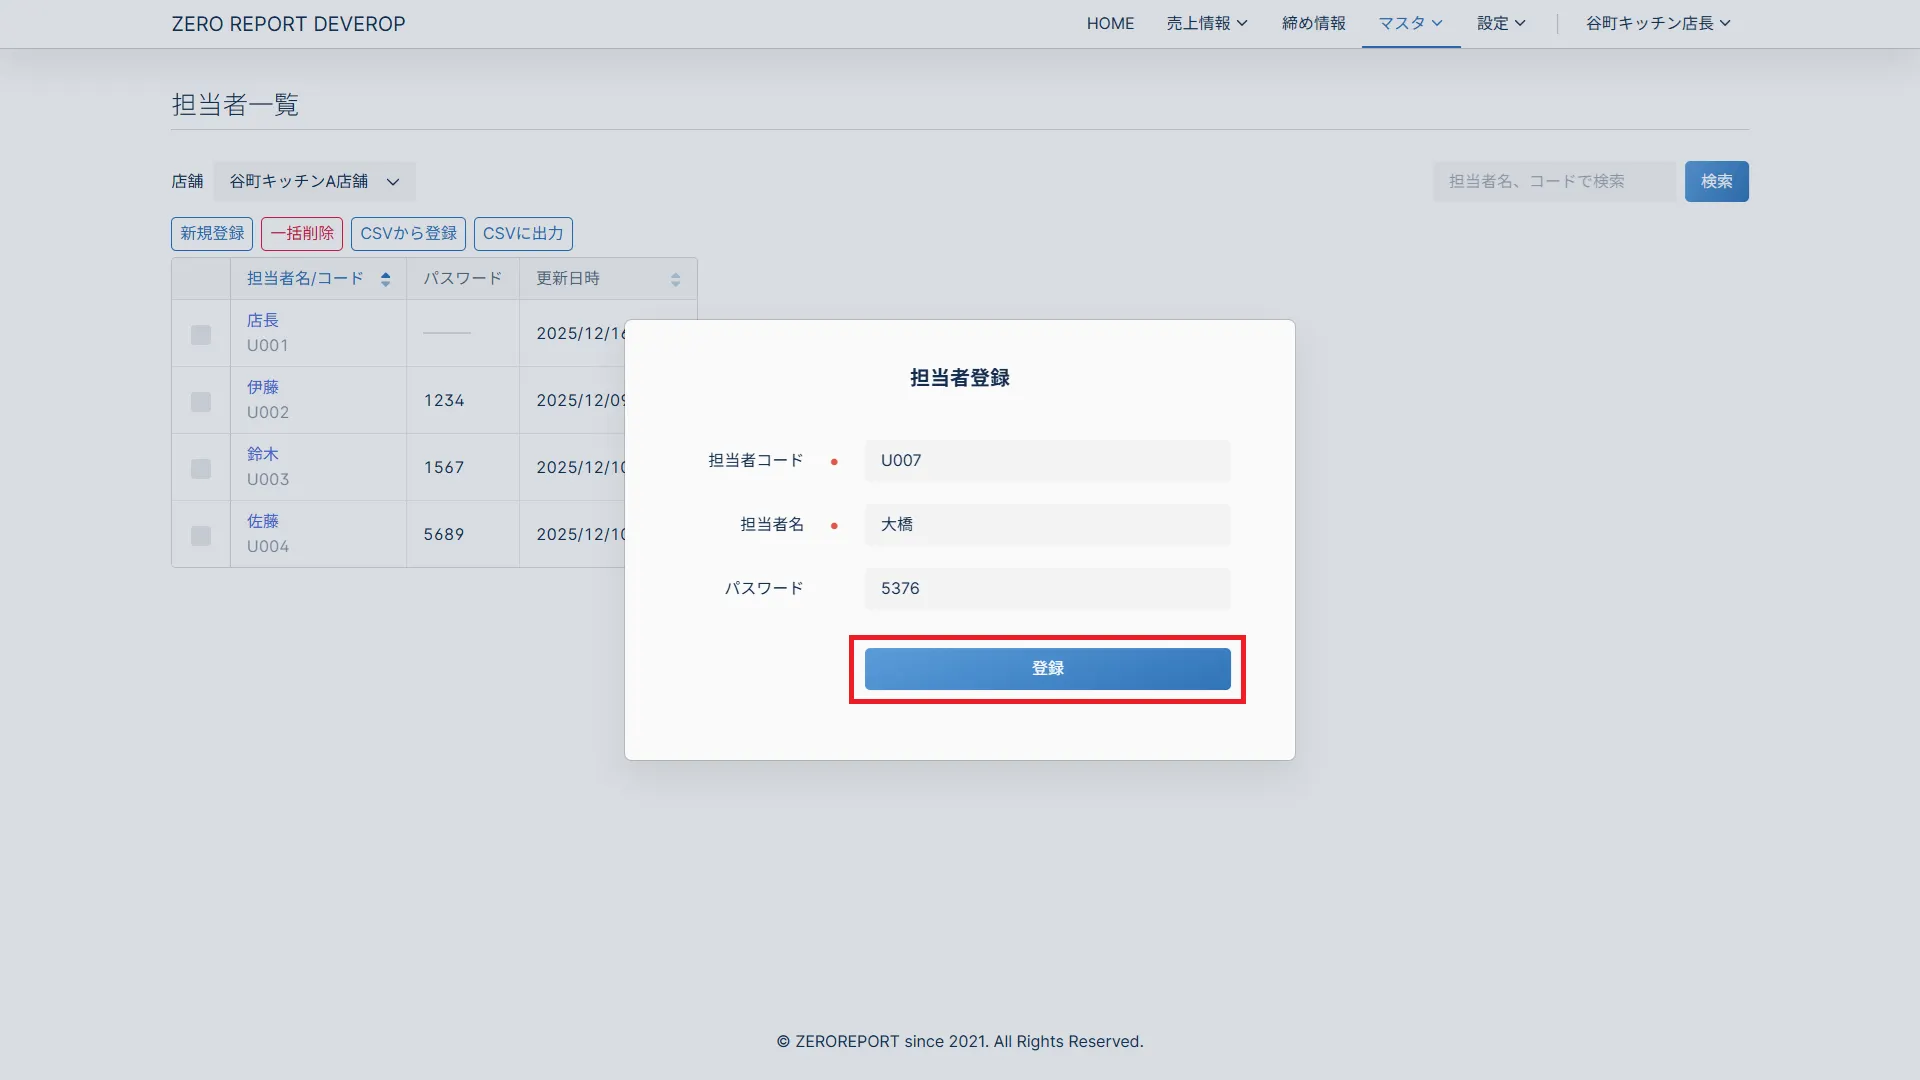Open the 店舗 store dropdown
Viewport: 1920px width, 1080px height.
point(314,182)
